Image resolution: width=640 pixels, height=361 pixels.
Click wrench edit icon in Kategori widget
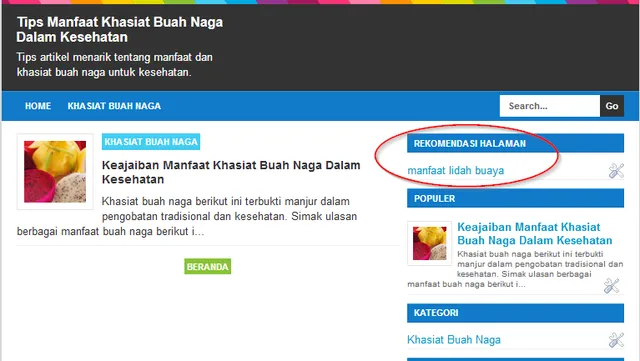pos(616,340)
